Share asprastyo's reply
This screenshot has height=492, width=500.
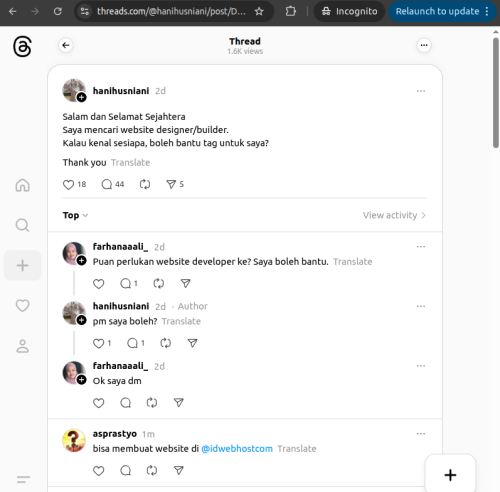pos(179,471)
